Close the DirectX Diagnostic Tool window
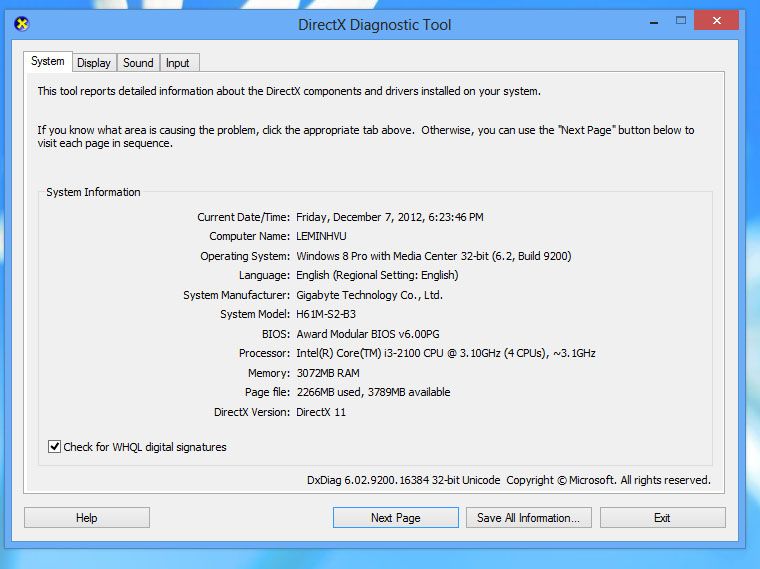The image size is (760, 569). (x=716, y=20)
